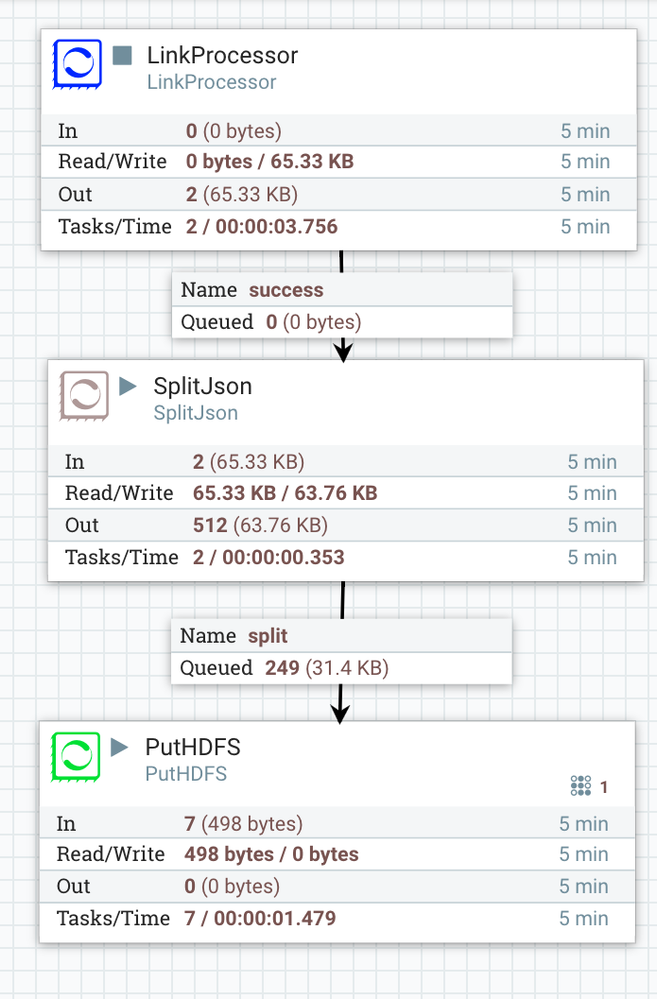Image resolution: width=657 pixels, height=999 pixels.
Task: Click PutHDFS In value 7 (498 bytes)
Action: 243,824
